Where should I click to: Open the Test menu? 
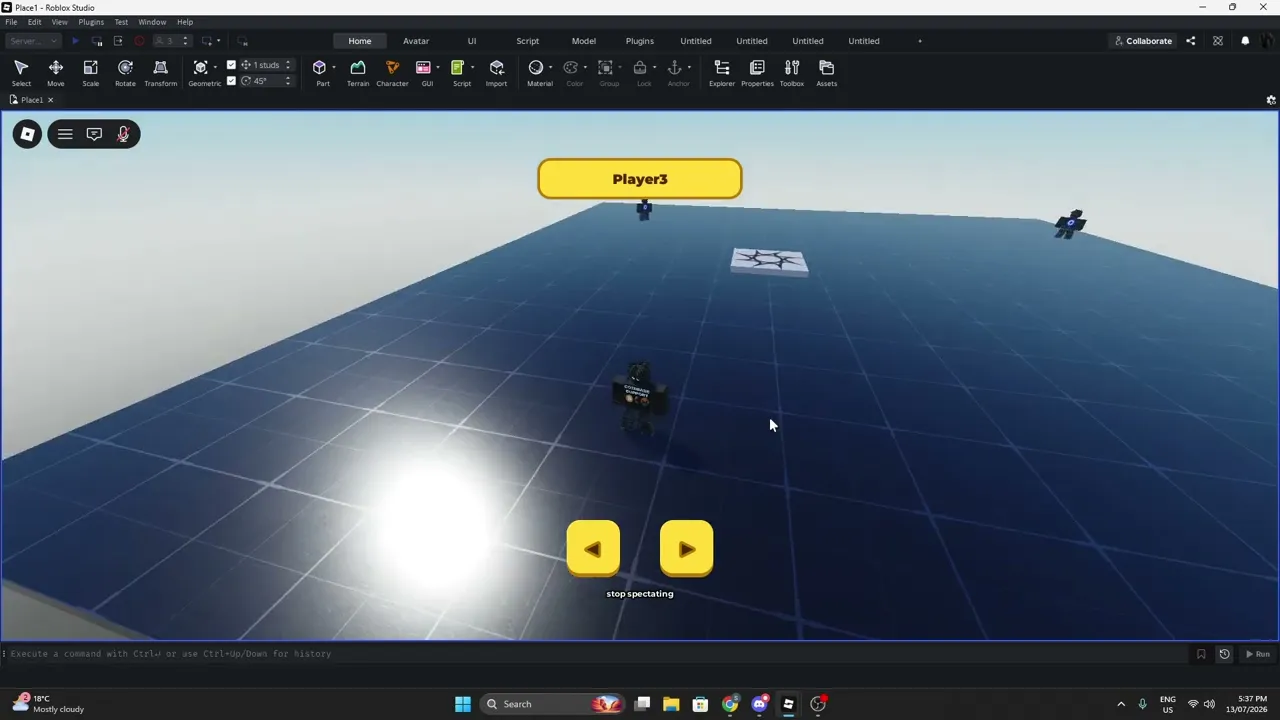(121, 22)
